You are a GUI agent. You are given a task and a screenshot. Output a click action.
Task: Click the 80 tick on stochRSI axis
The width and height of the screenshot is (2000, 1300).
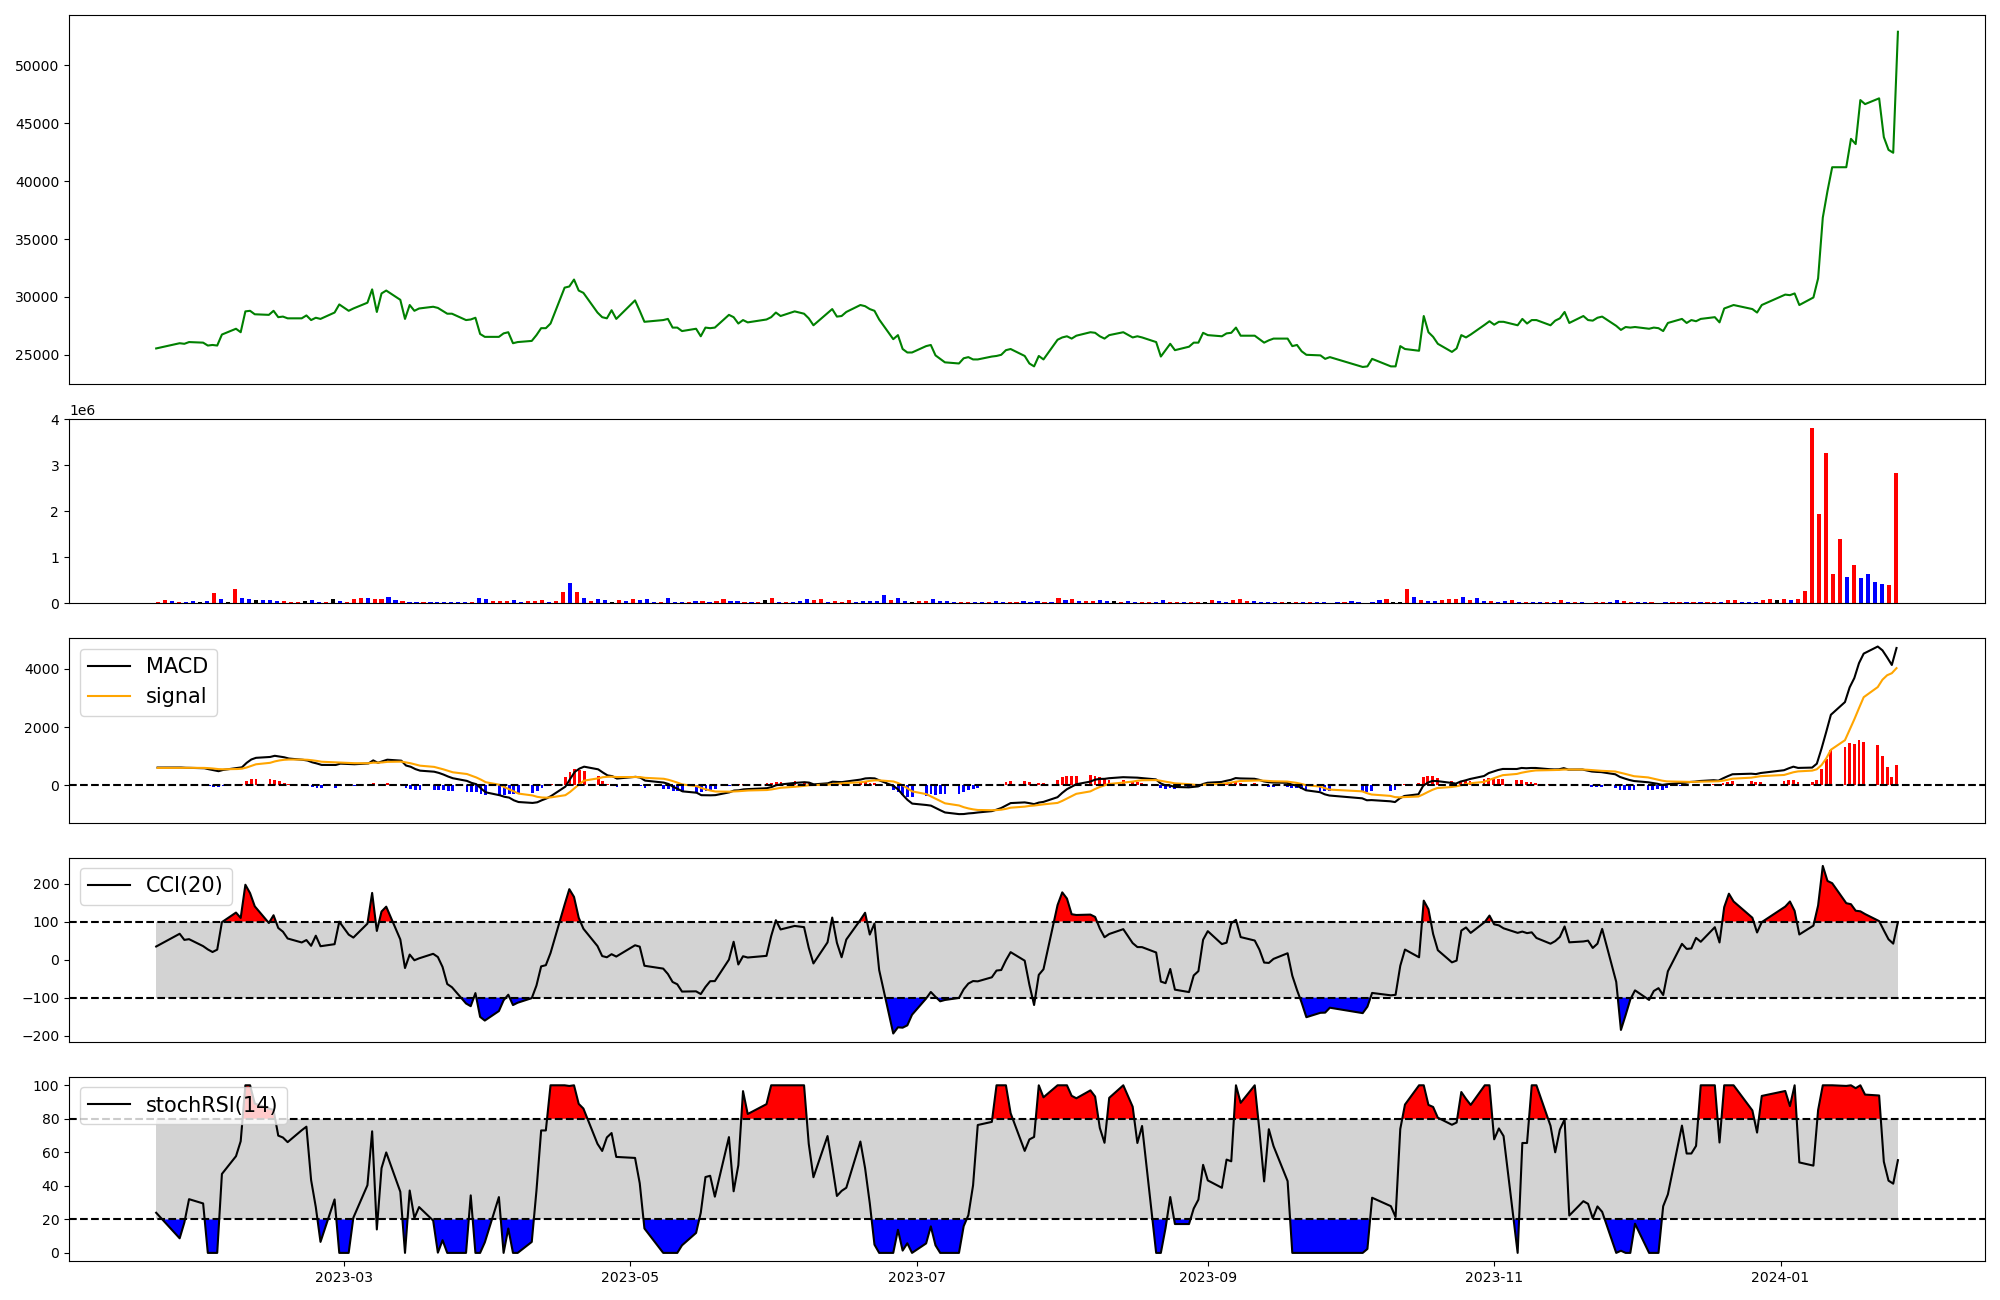[x=50, y=1119]
